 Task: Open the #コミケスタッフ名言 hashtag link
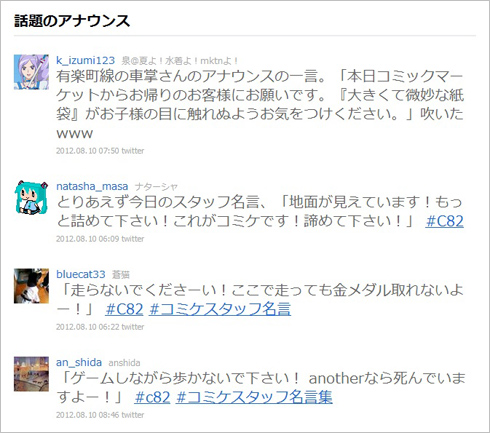[x=220, y=309]
